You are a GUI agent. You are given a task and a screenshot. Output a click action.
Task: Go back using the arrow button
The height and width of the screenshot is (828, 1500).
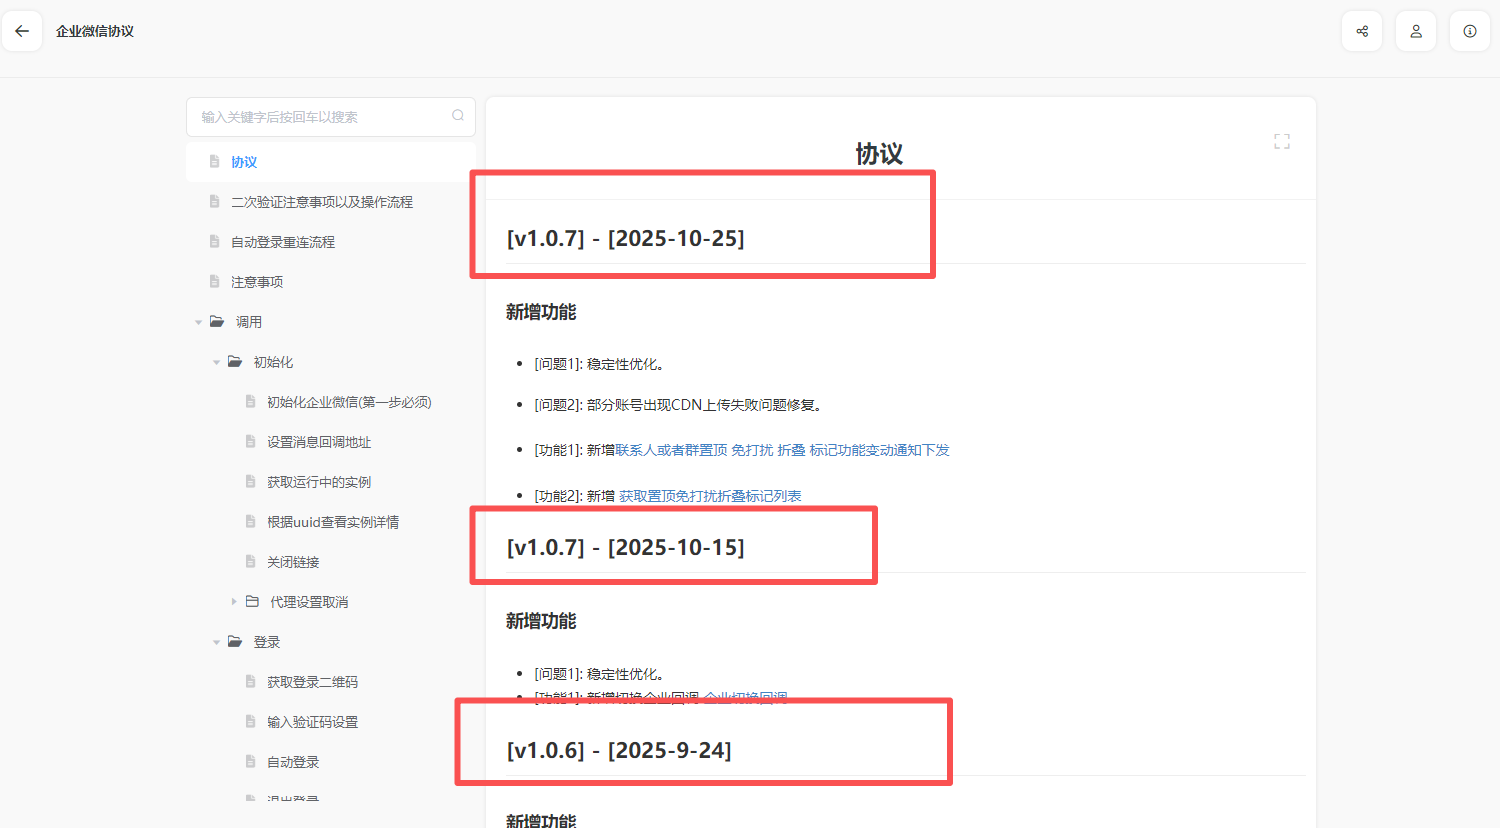22,31
